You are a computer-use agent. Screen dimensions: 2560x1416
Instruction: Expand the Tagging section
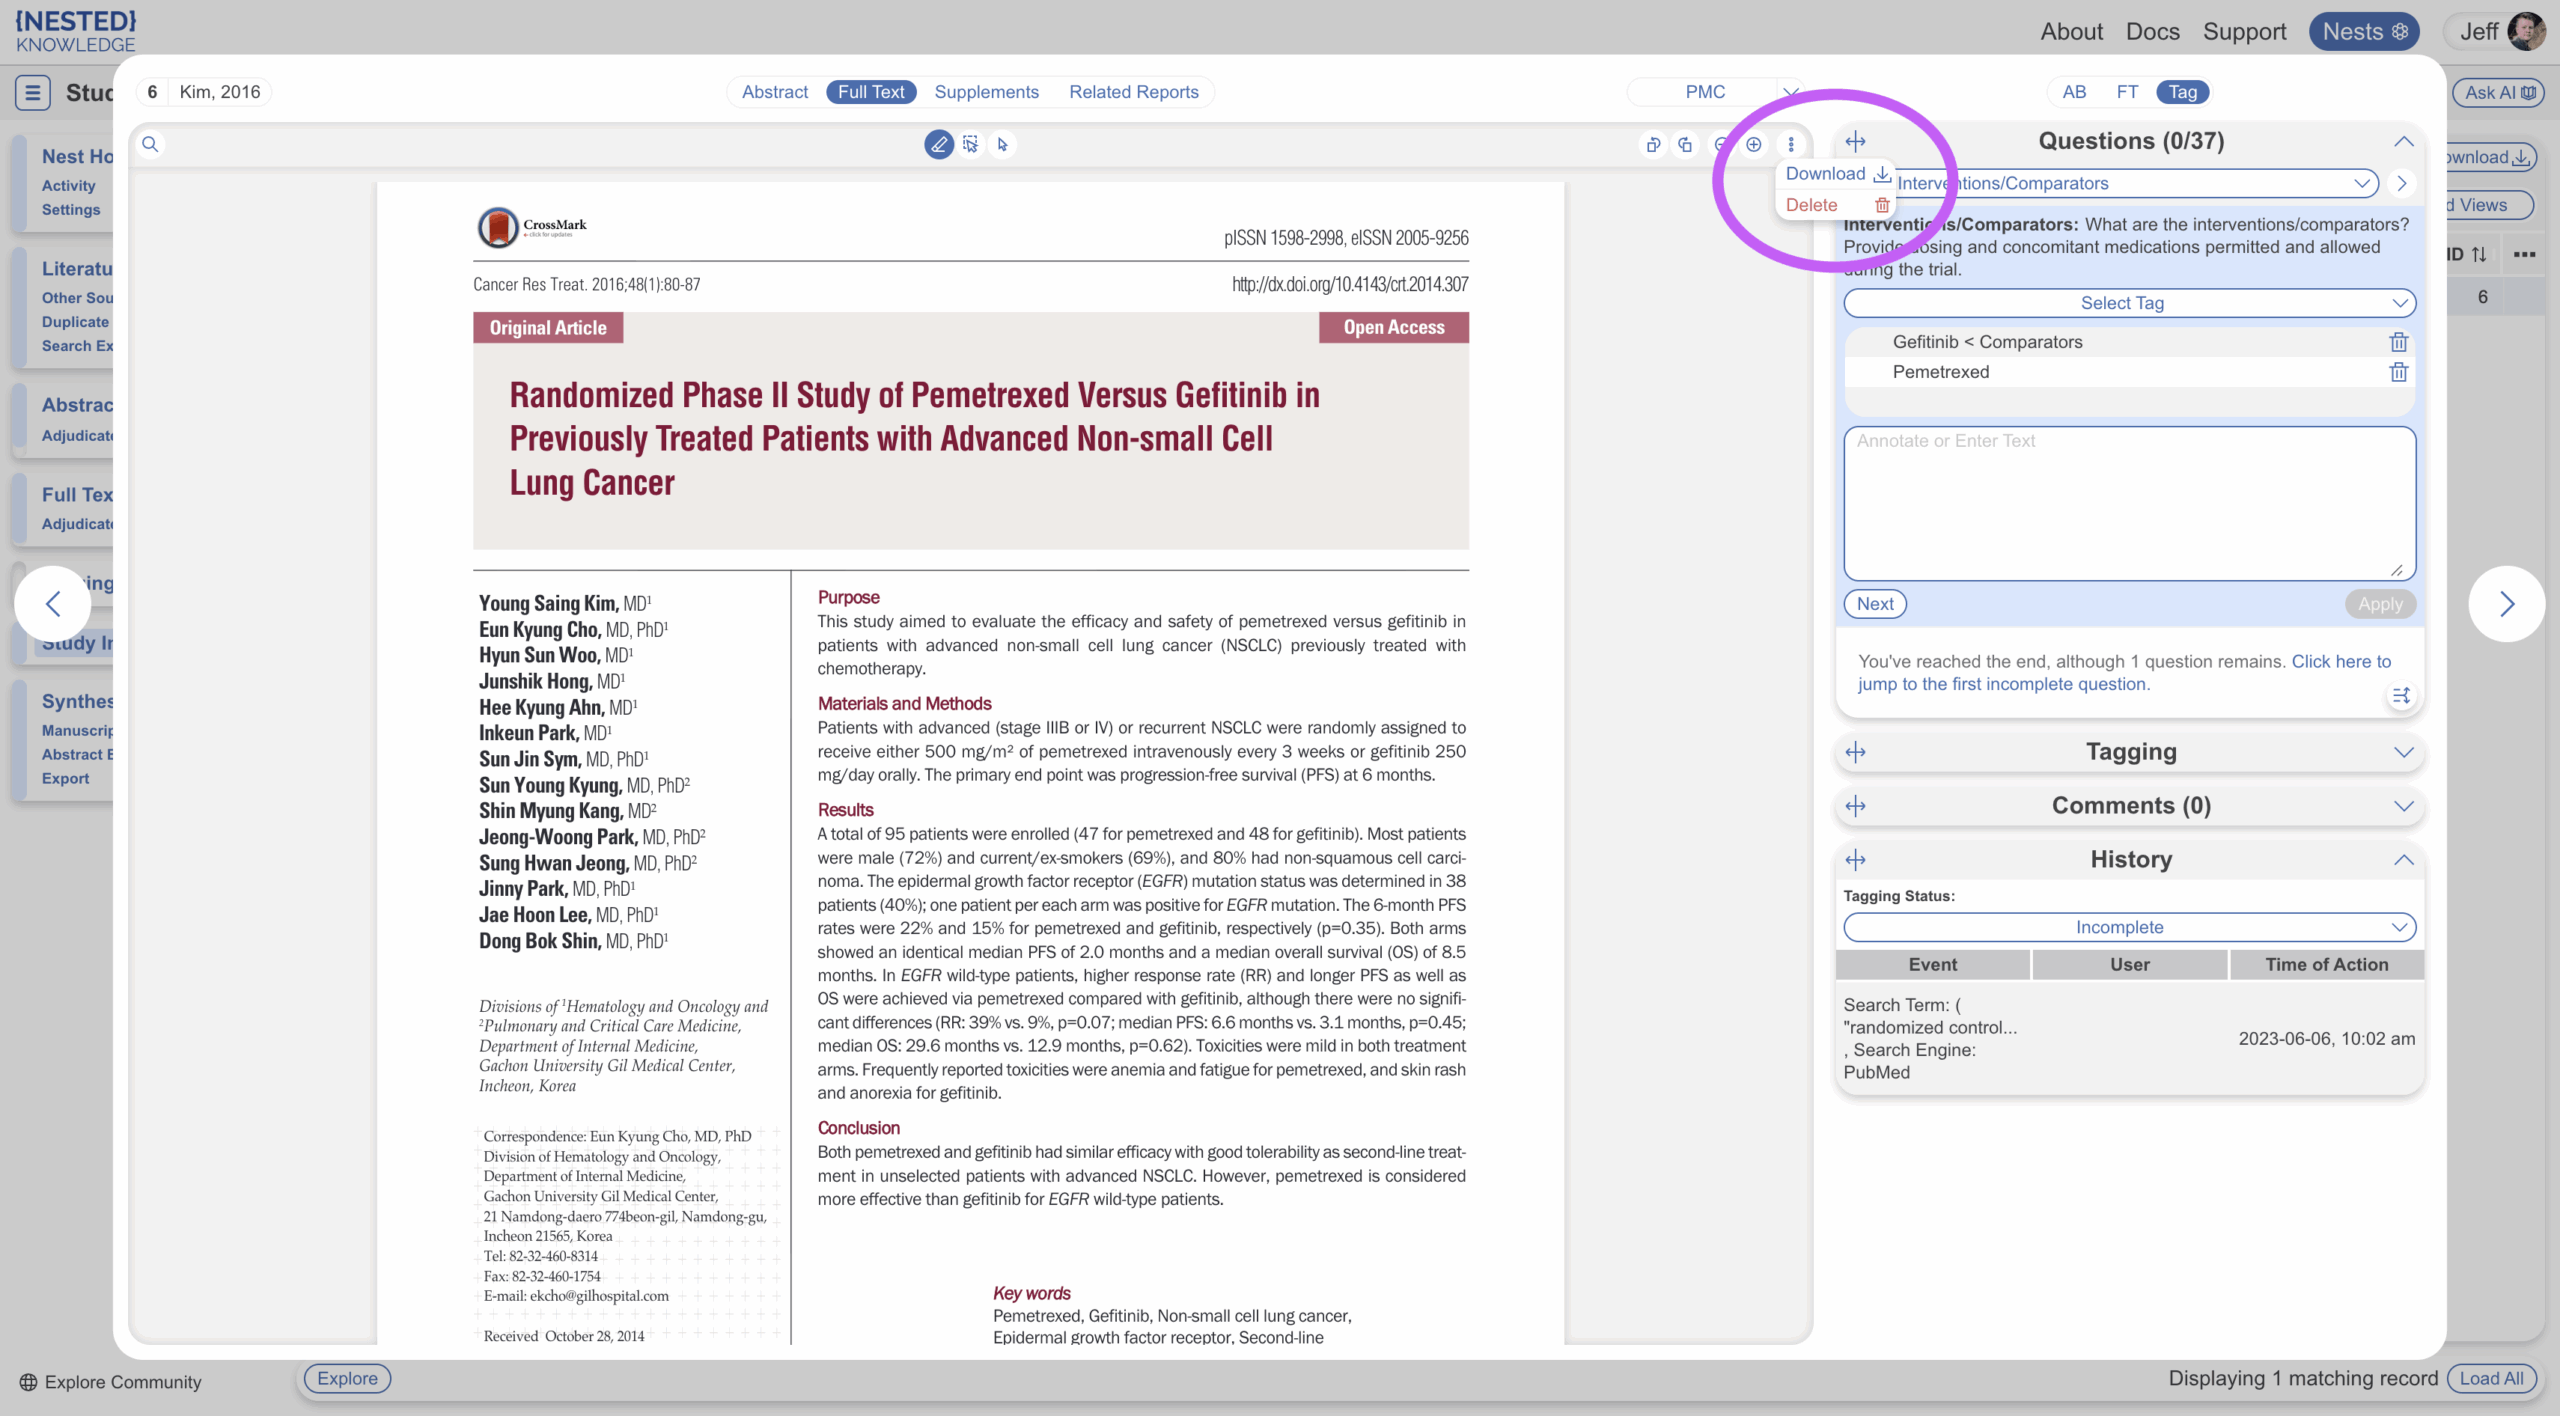tap(2130, 752)
